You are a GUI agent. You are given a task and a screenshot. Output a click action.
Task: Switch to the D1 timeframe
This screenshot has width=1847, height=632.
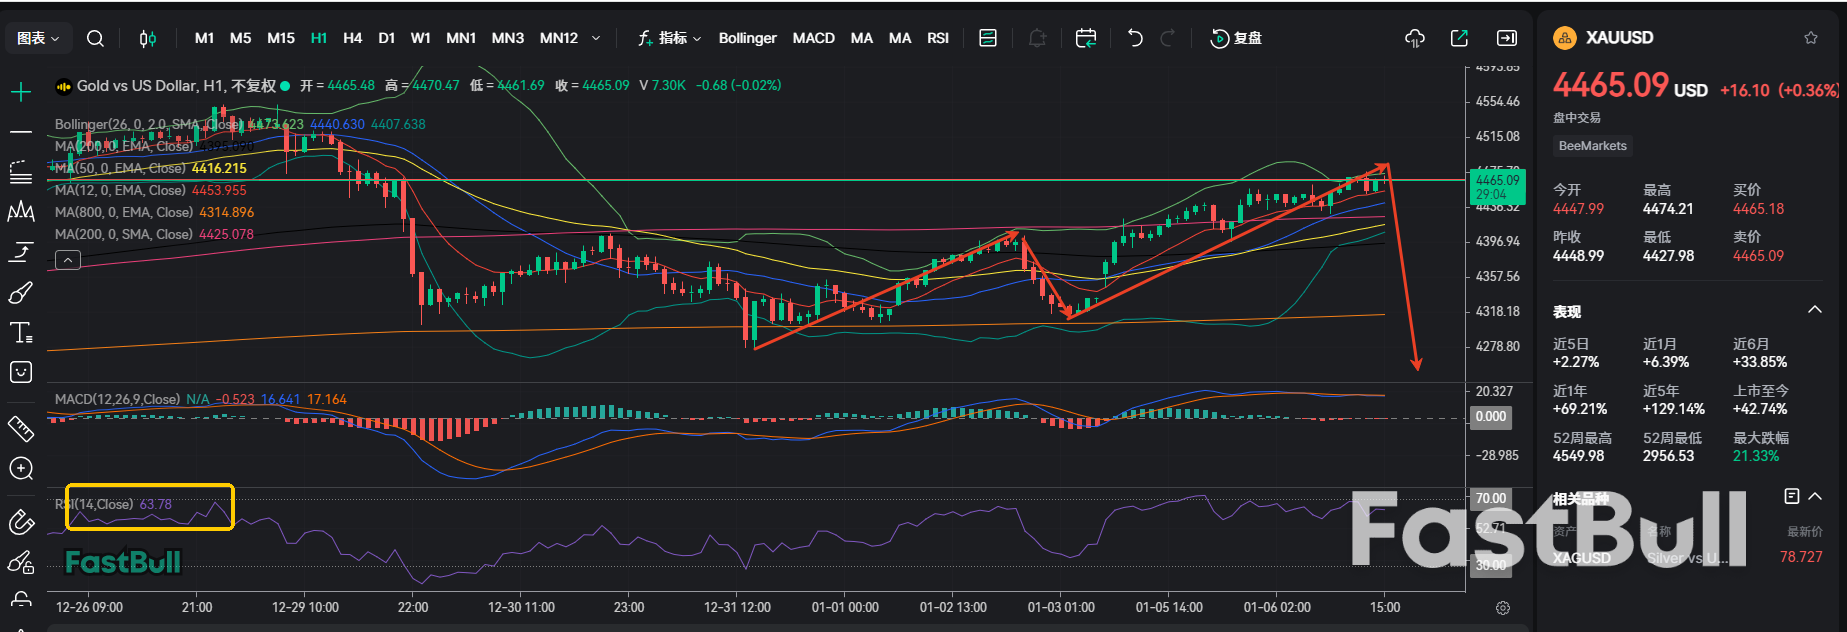coord(386,38)
